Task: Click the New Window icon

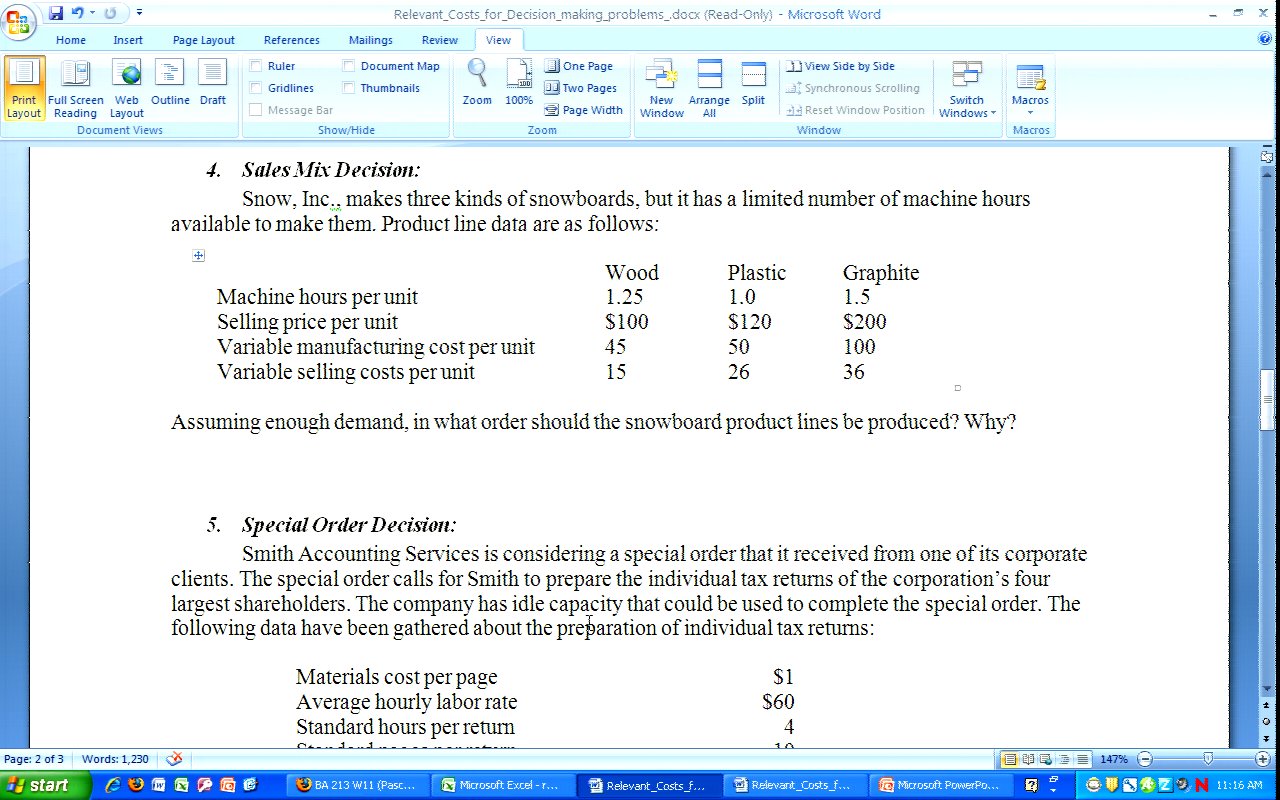Action: [661, 88]
